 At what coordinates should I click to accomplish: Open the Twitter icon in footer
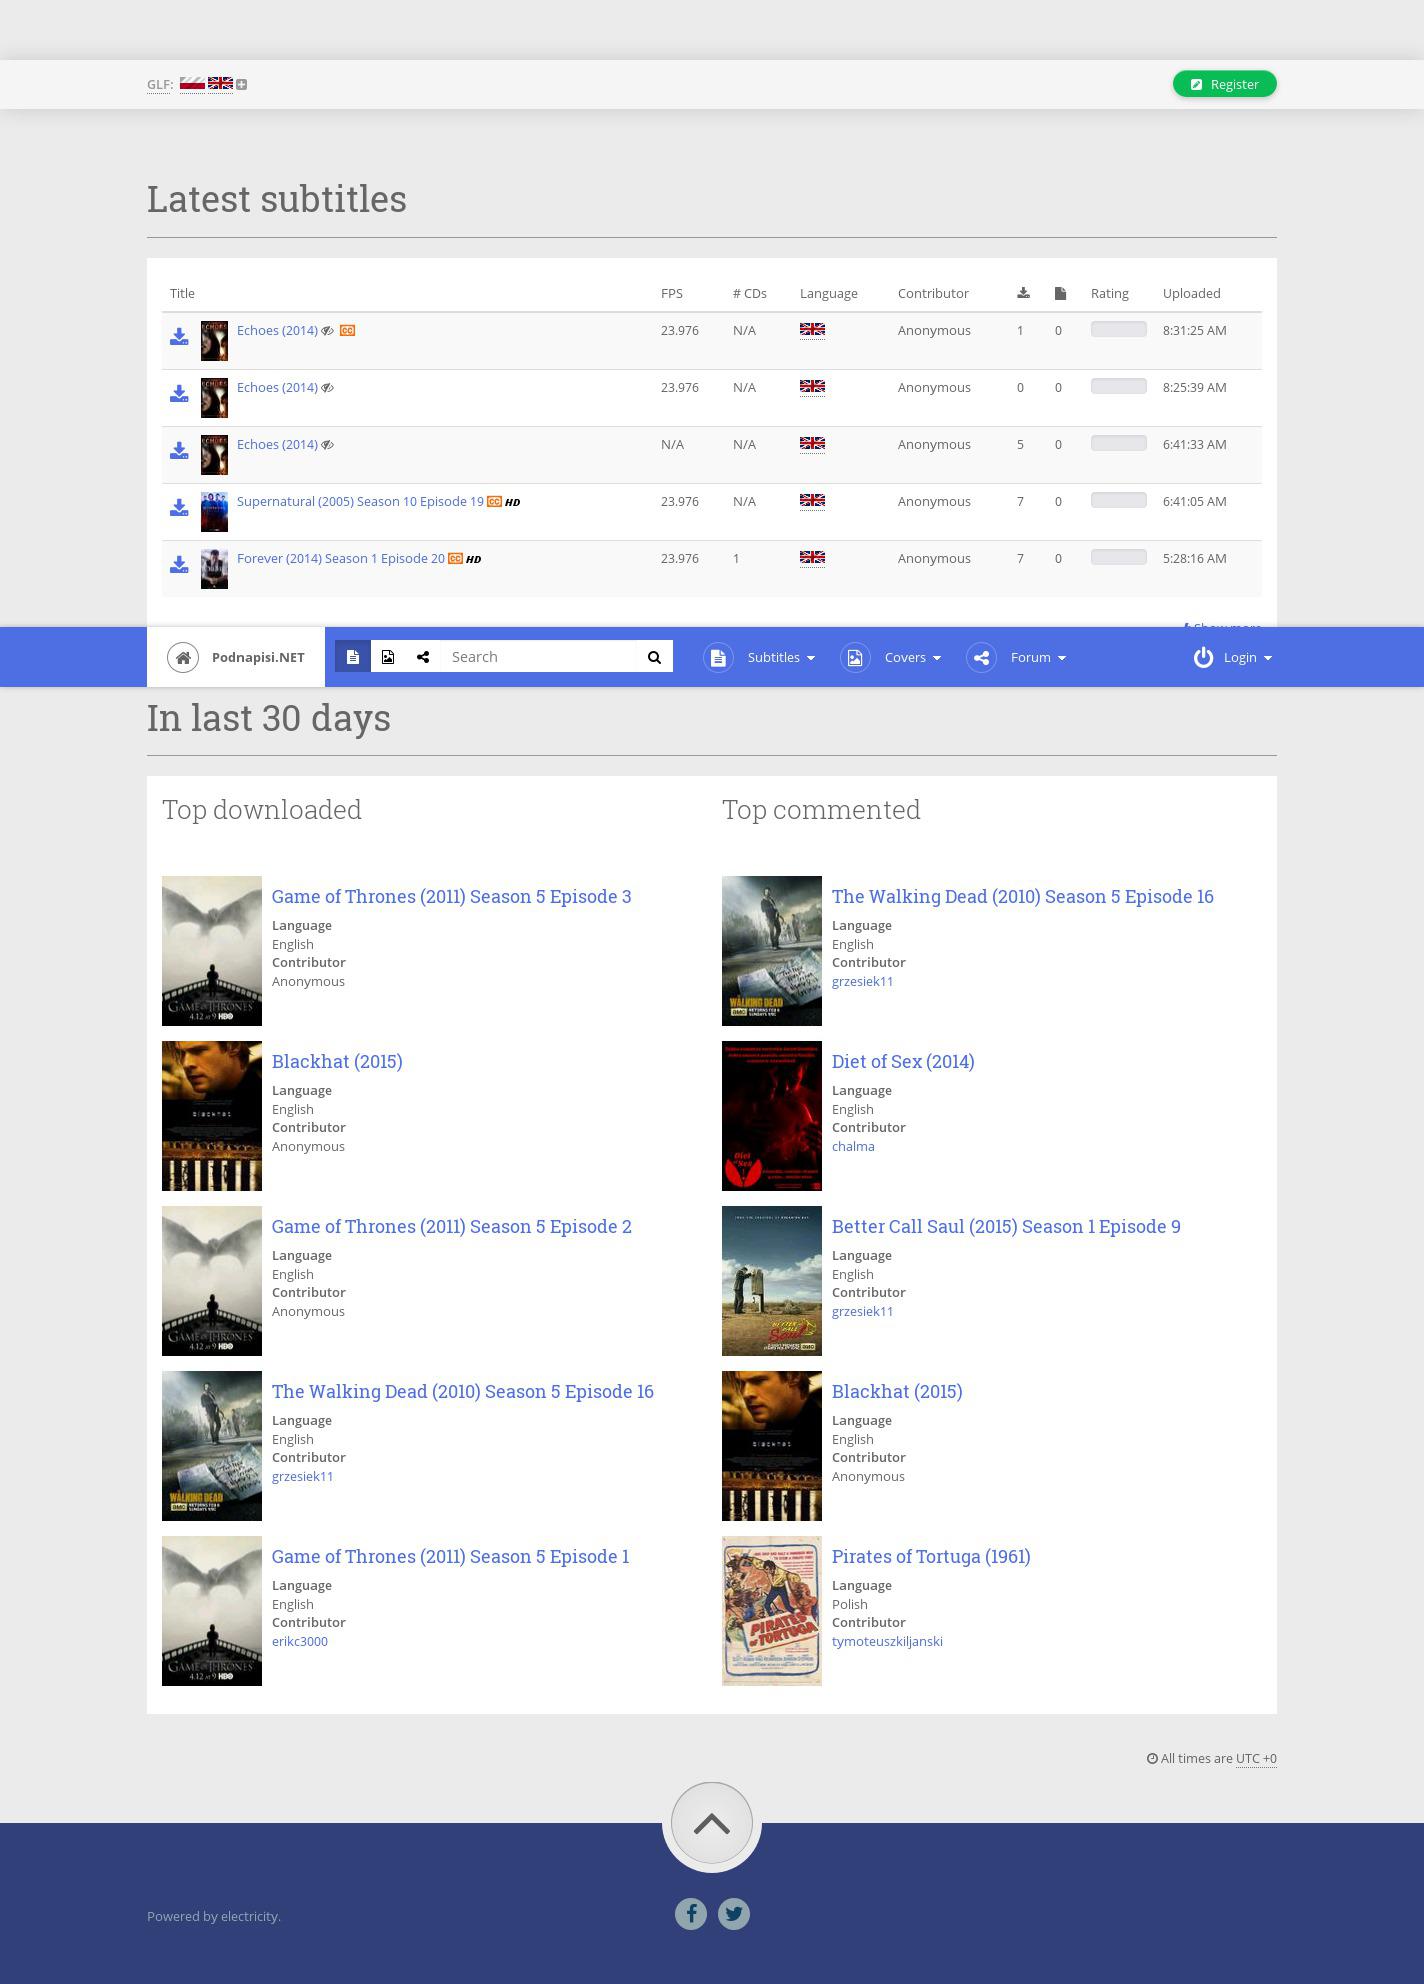733,1913
